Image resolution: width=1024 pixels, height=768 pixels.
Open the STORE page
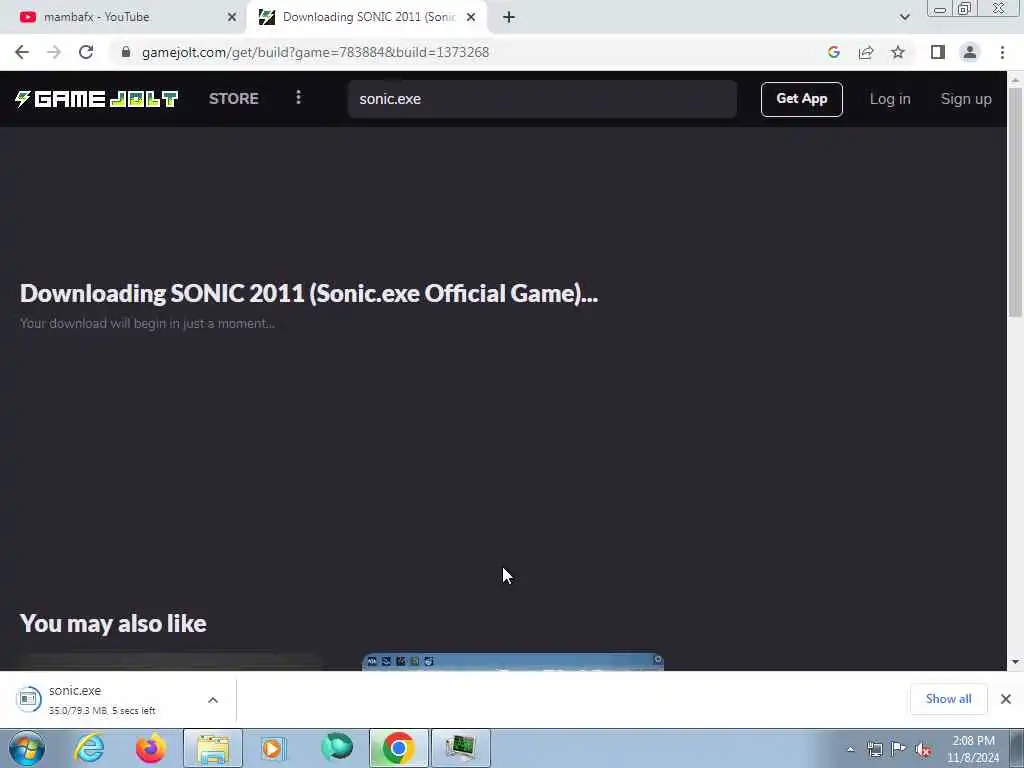click(x=234, y=99)
